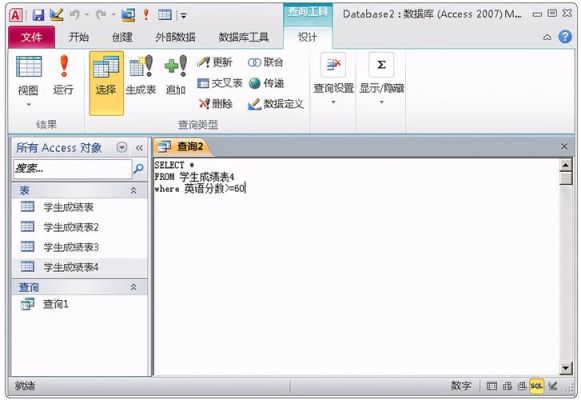This screenshot has height=400, width=581.
Task: Click the 联合 union query button
Action: (265, 62)
